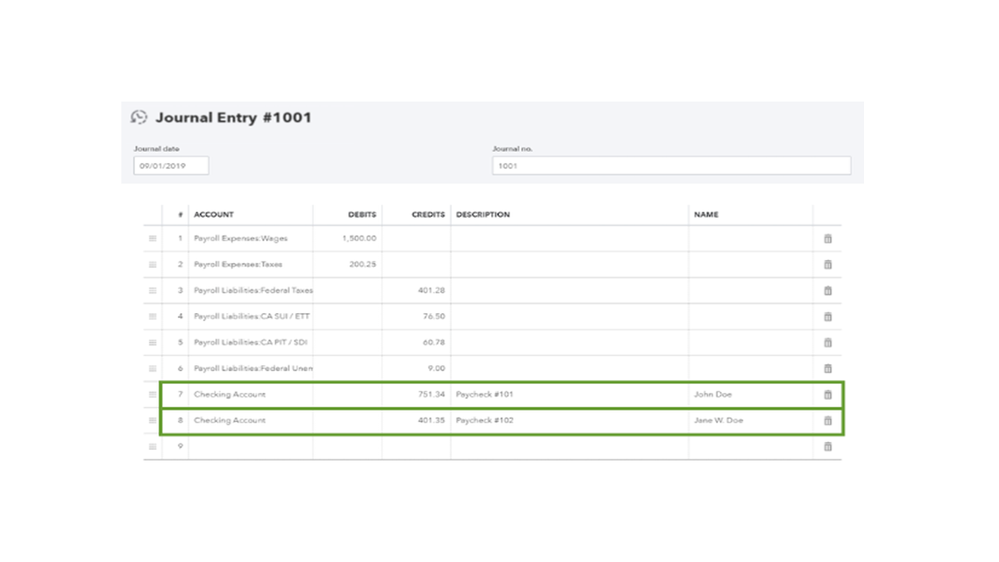Click trash icon on row 3
Screen dimensions: 999x562
point(827,291)
